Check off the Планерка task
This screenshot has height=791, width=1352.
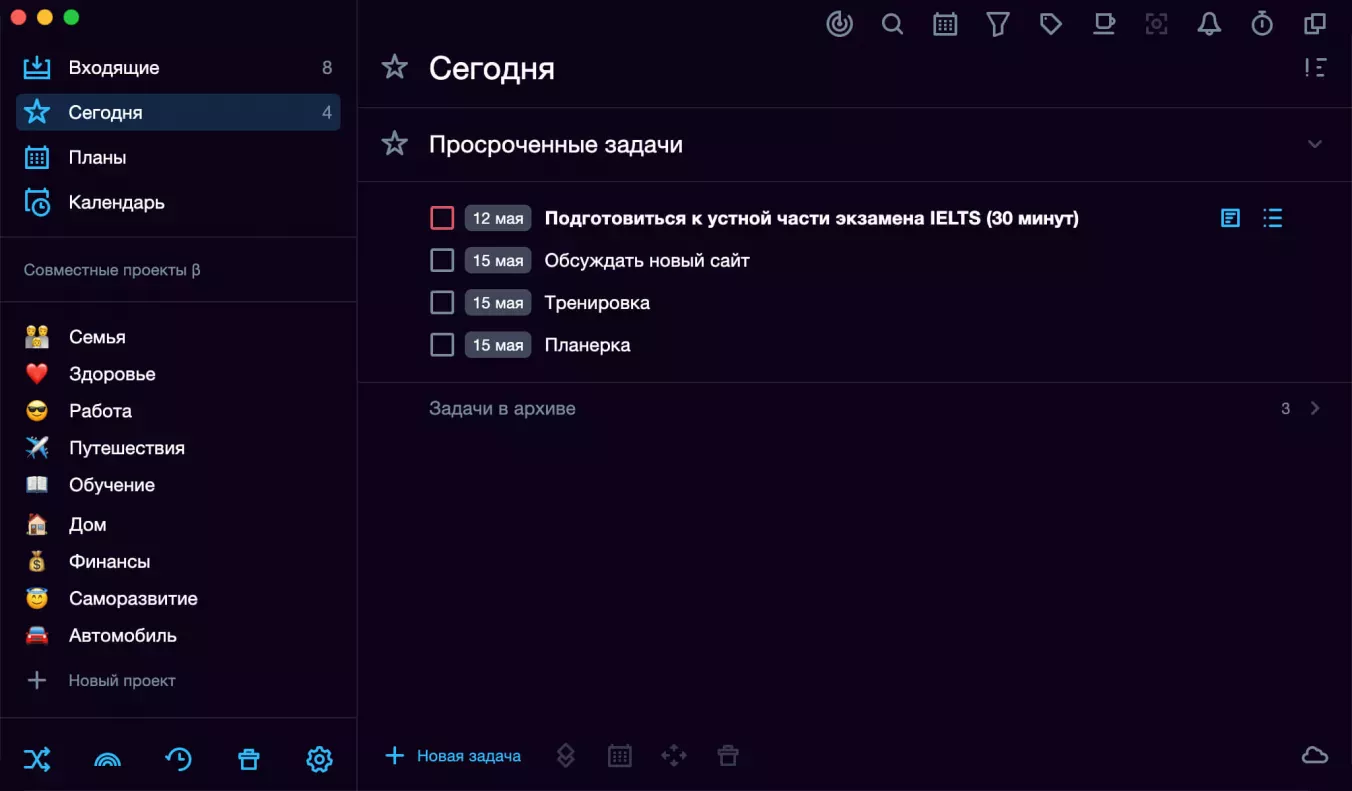pyautogui.click(x=442, y=345)
